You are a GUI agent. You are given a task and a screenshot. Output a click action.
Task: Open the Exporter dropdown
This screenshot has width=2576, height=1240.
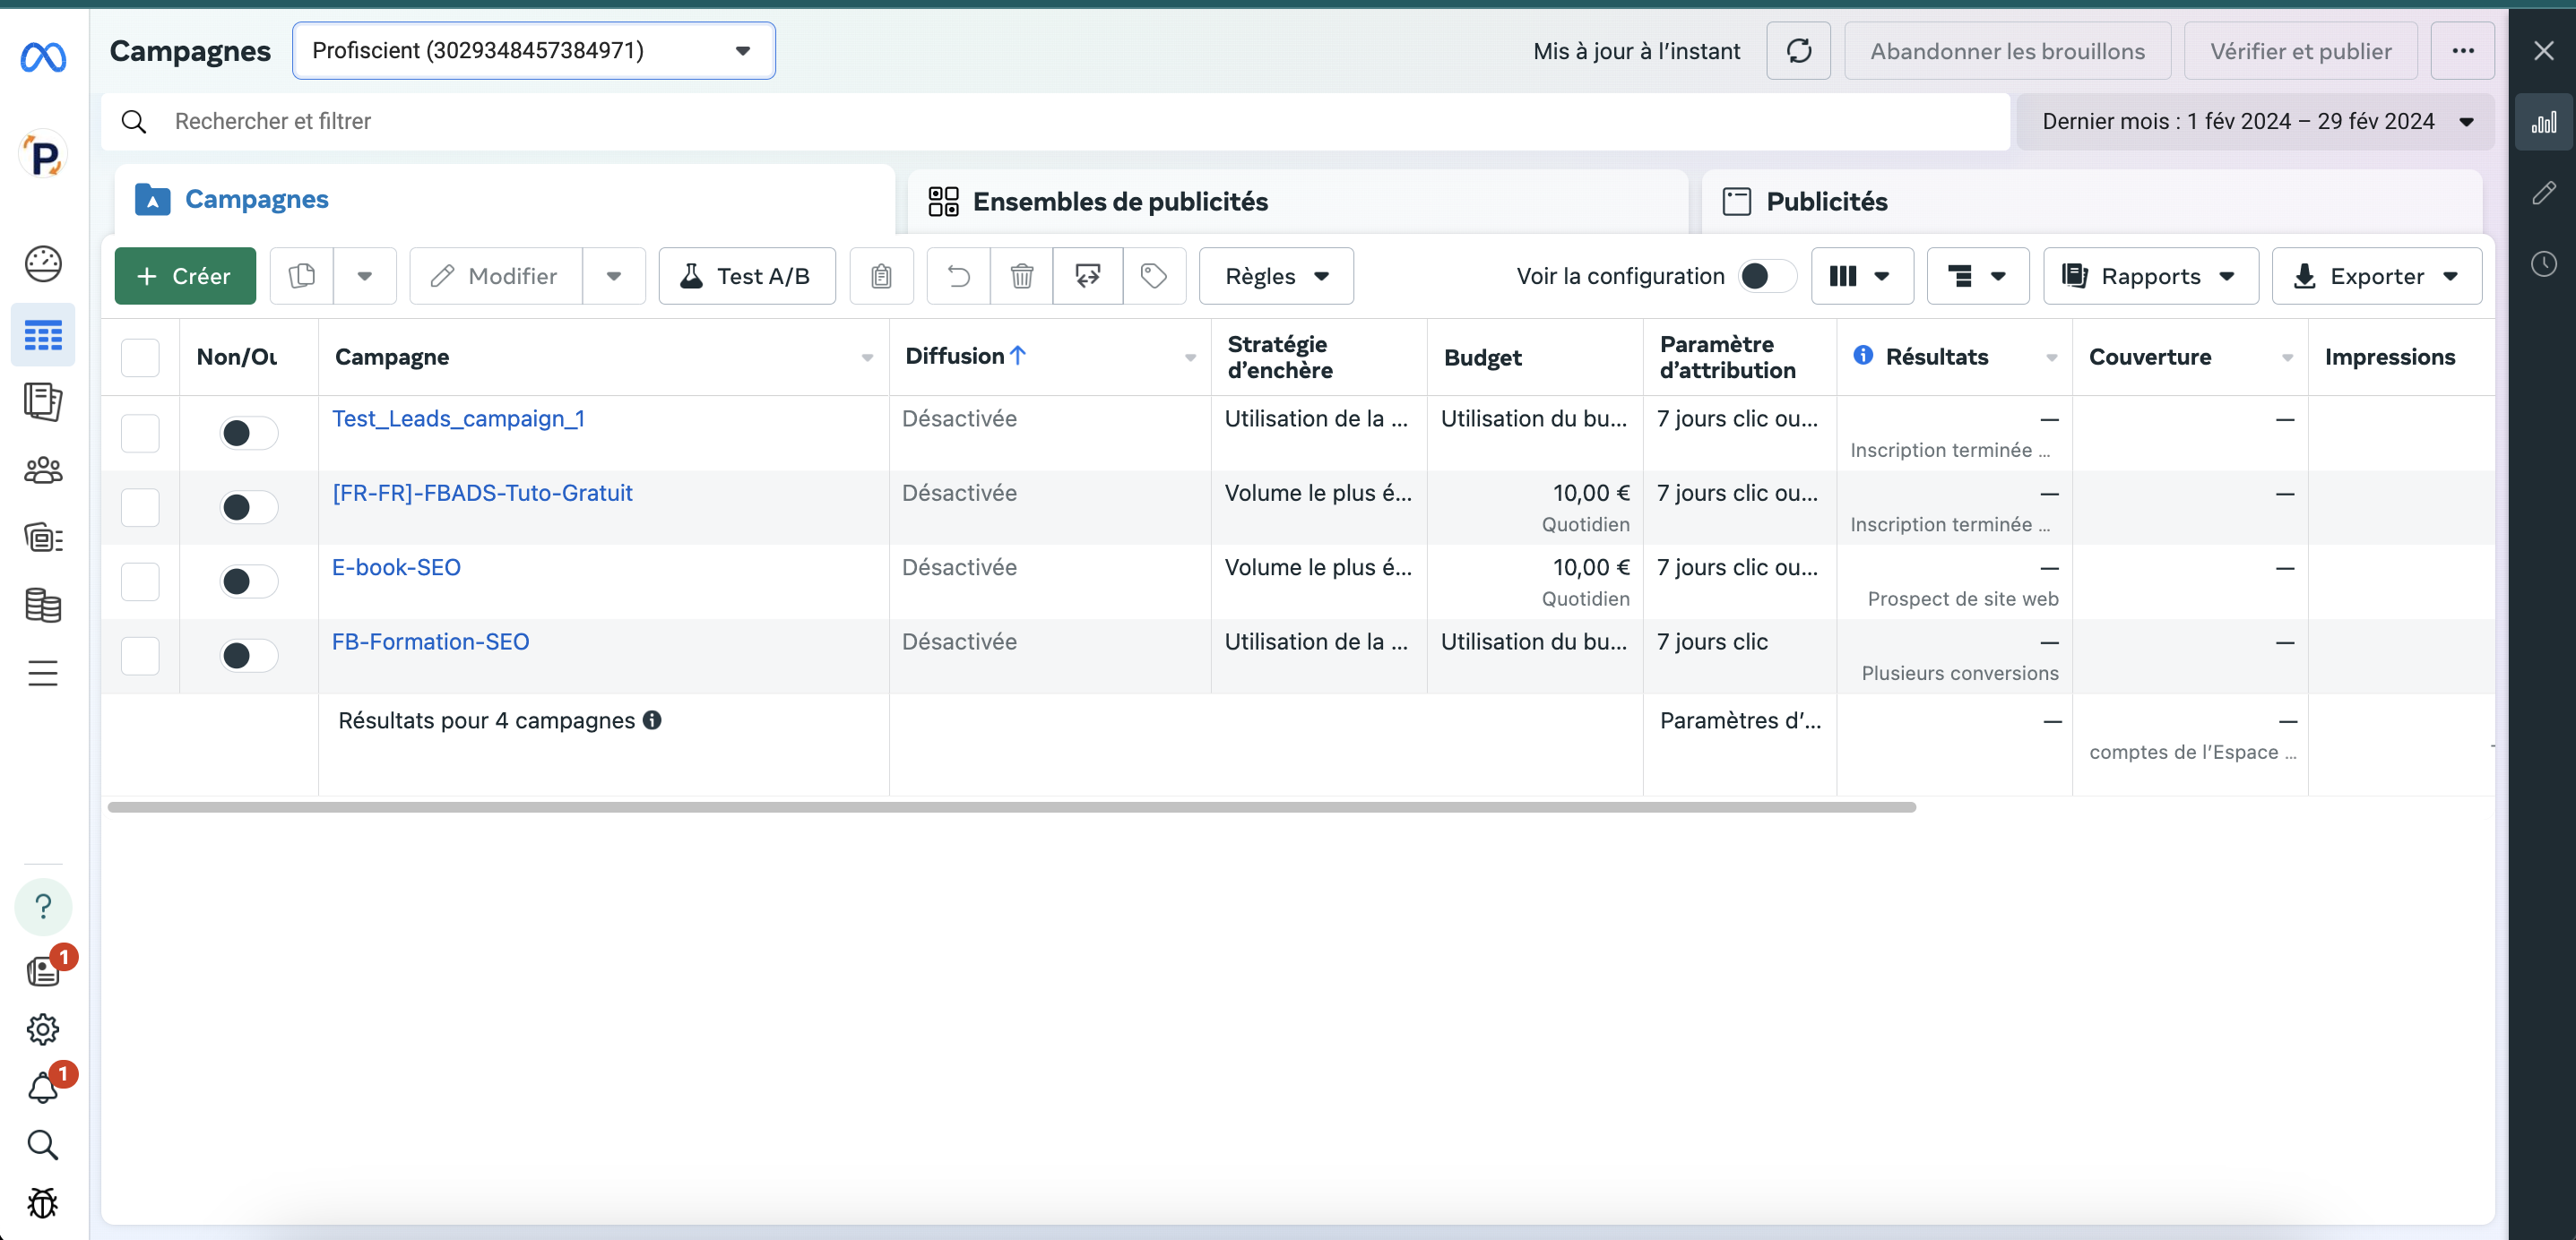point(2377,276)
